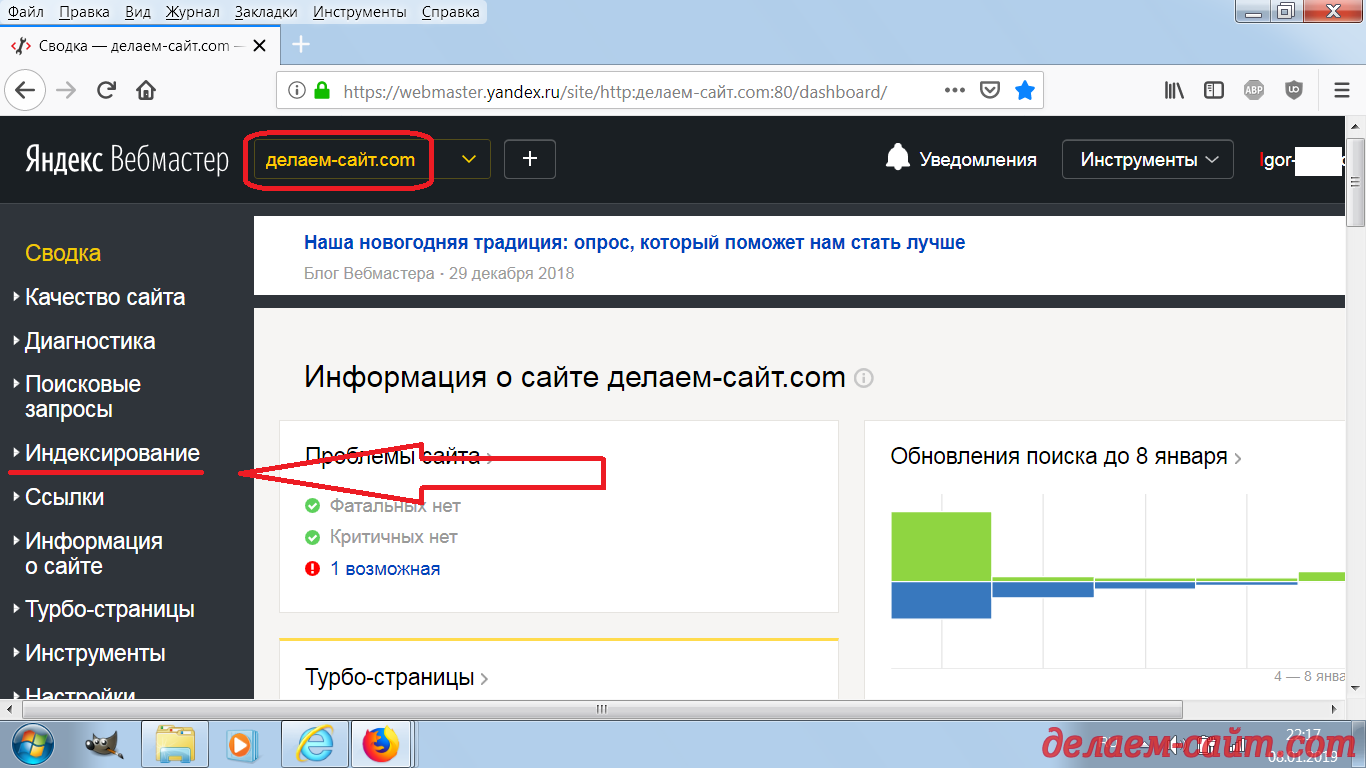Launch GIMP from the taskbar
The width and height of the screenshot is (1366, 768).
click(103, 744)
